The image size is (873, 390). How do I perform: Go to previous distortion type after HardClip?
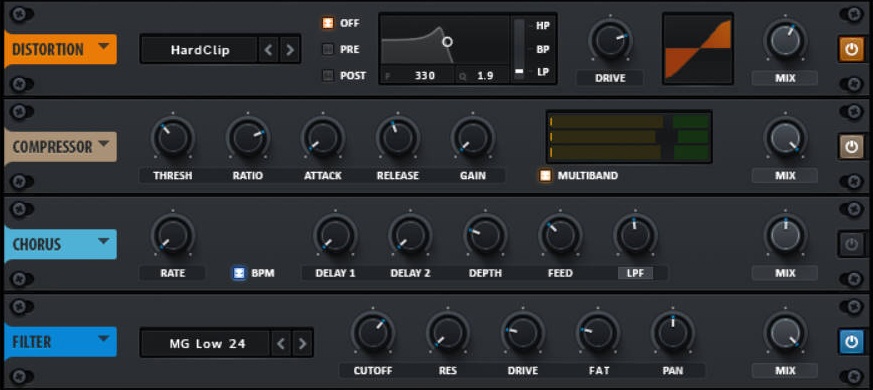[x=268, y=50]
